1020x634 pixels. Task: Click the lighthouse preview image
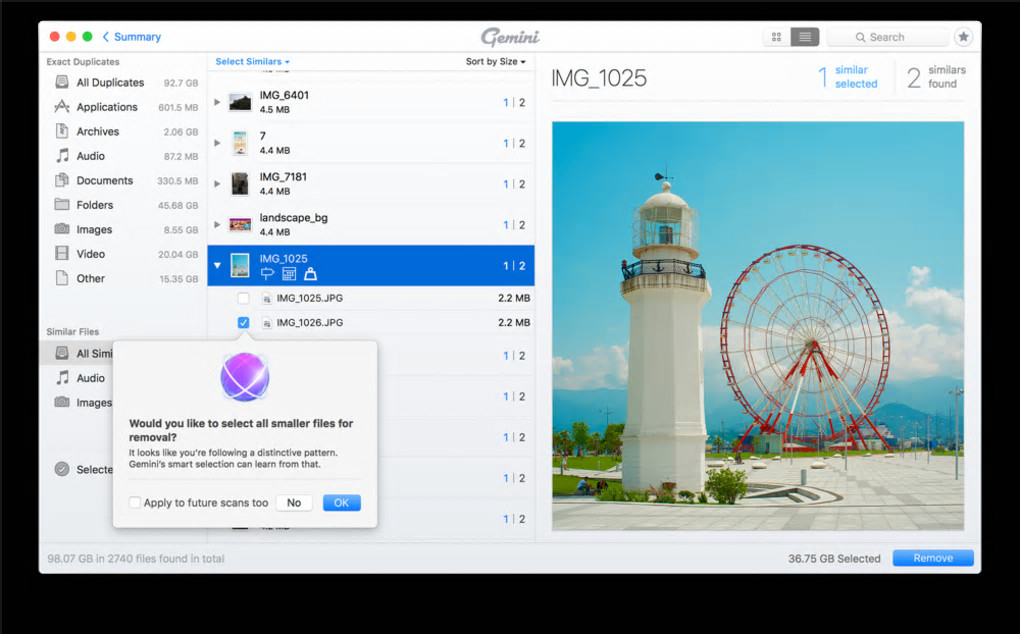click(758, 326)
